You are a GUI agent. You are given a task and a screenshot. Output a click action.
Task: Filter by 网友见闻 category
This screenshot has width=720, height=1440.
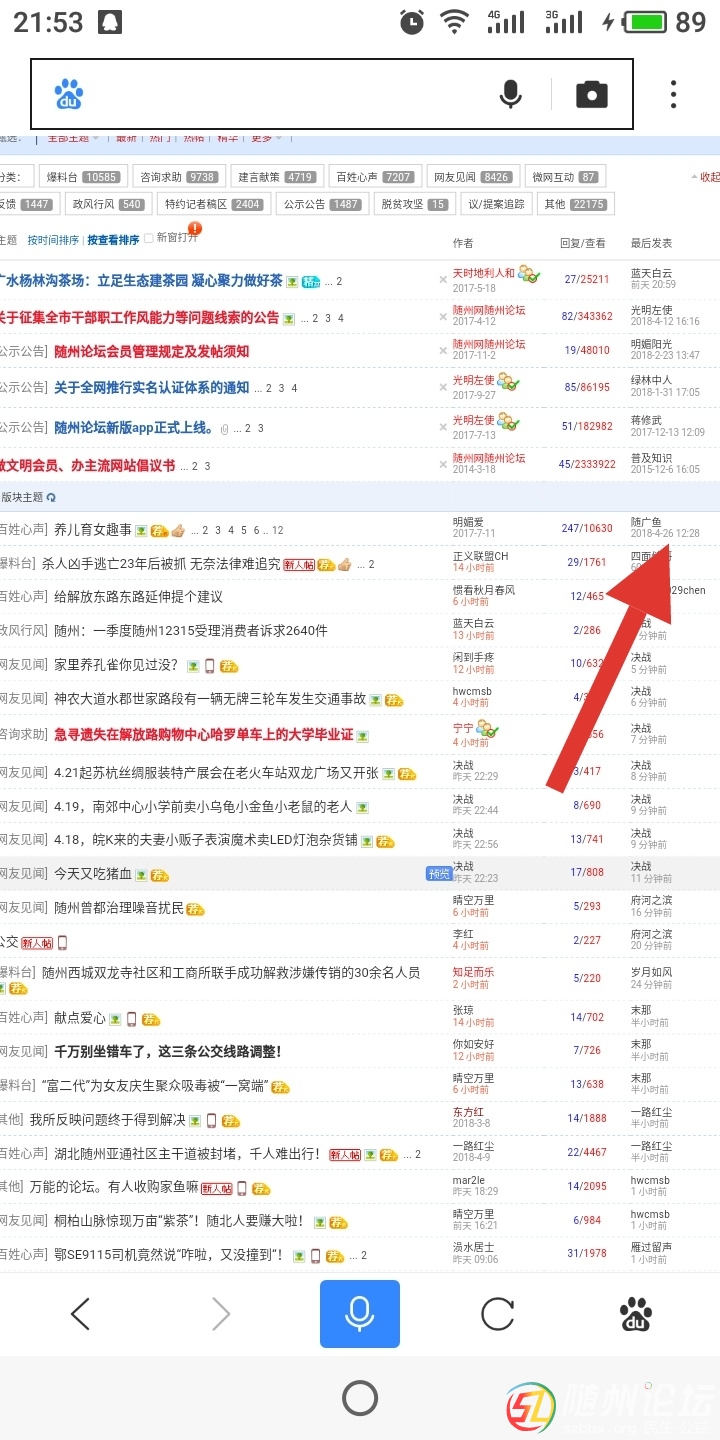pyautogui.click(x=469, y=177)
